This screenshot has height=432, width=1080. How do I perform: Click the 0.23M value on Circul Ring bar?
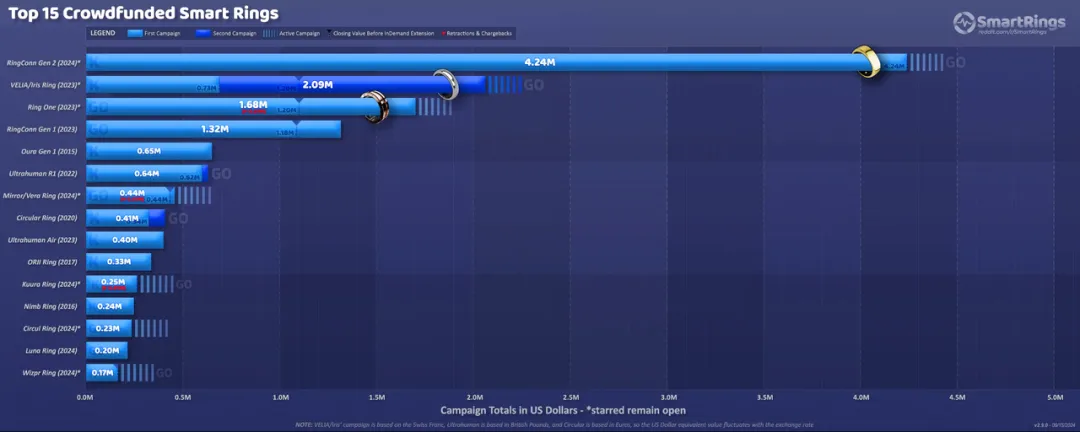(108, 328)
